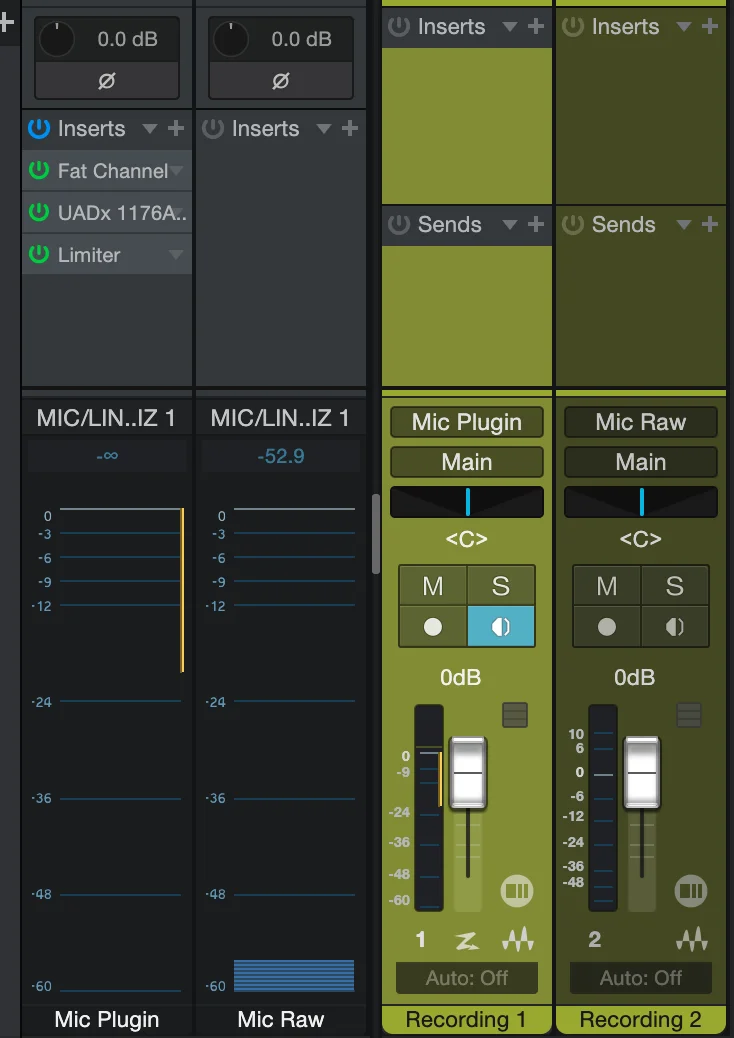Open the grid notes icon on Recording 1
This screenshot has width=734, height=1038.
515,715
